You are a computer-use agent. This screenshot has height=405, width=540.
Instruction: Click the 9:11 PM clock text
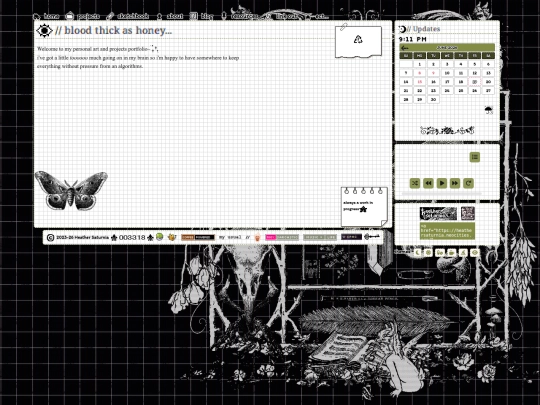click(x=413, y=39)
